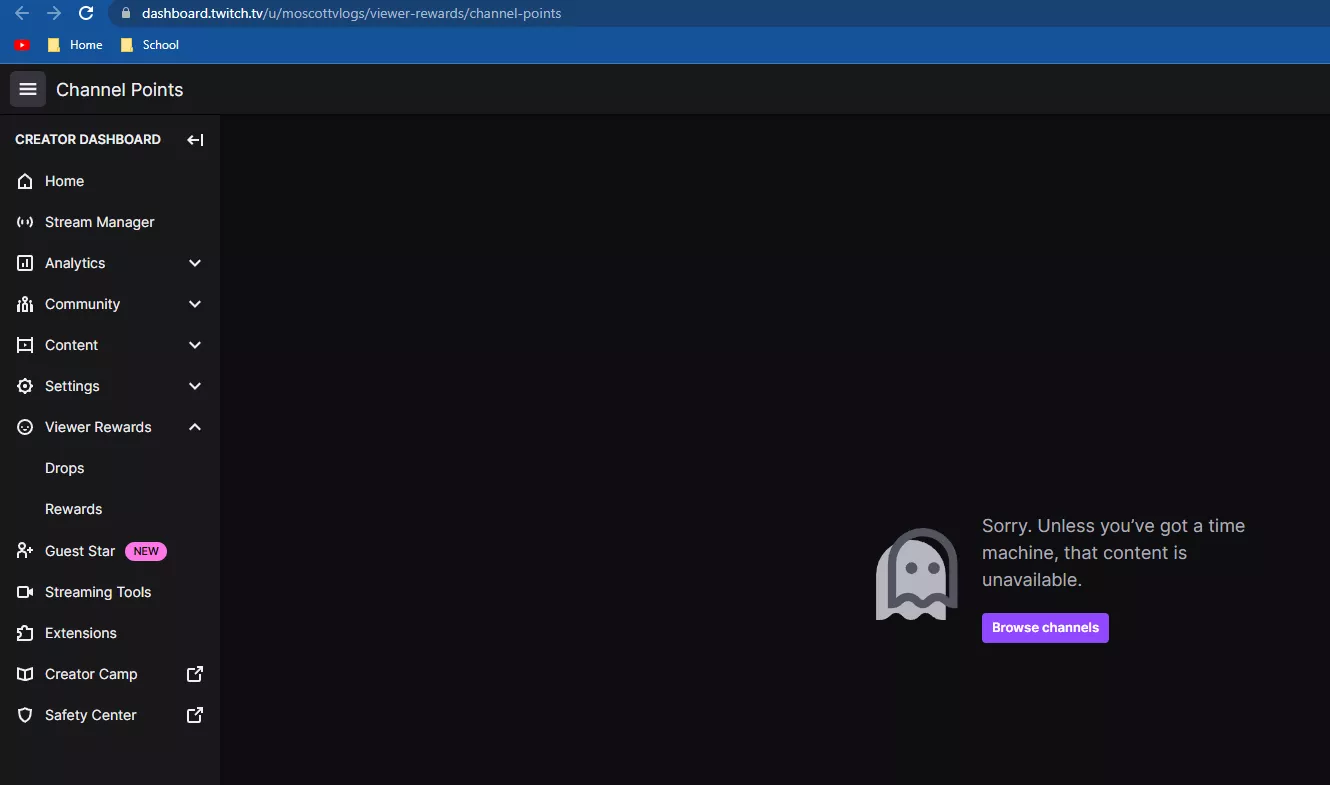Select the Content icon
1330x785 pixels.
coord(24,345)
